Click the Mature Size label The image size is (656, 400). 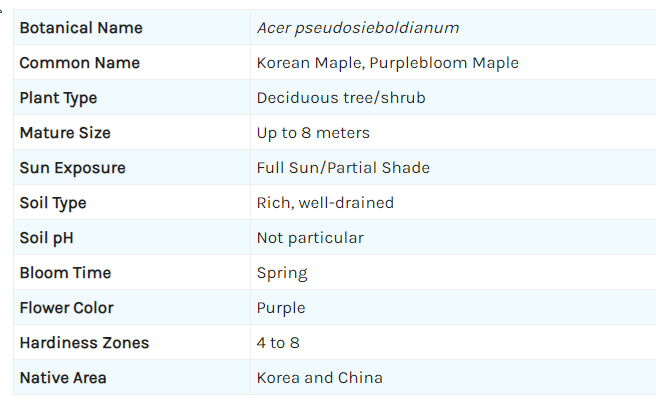click(x=65, y=133)
